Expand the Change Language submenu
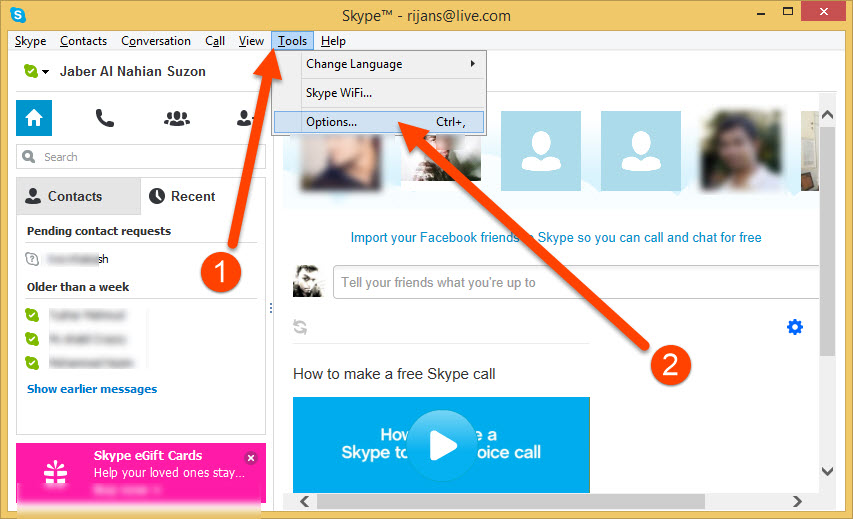 pyautogui.click(x=394, y=64)
